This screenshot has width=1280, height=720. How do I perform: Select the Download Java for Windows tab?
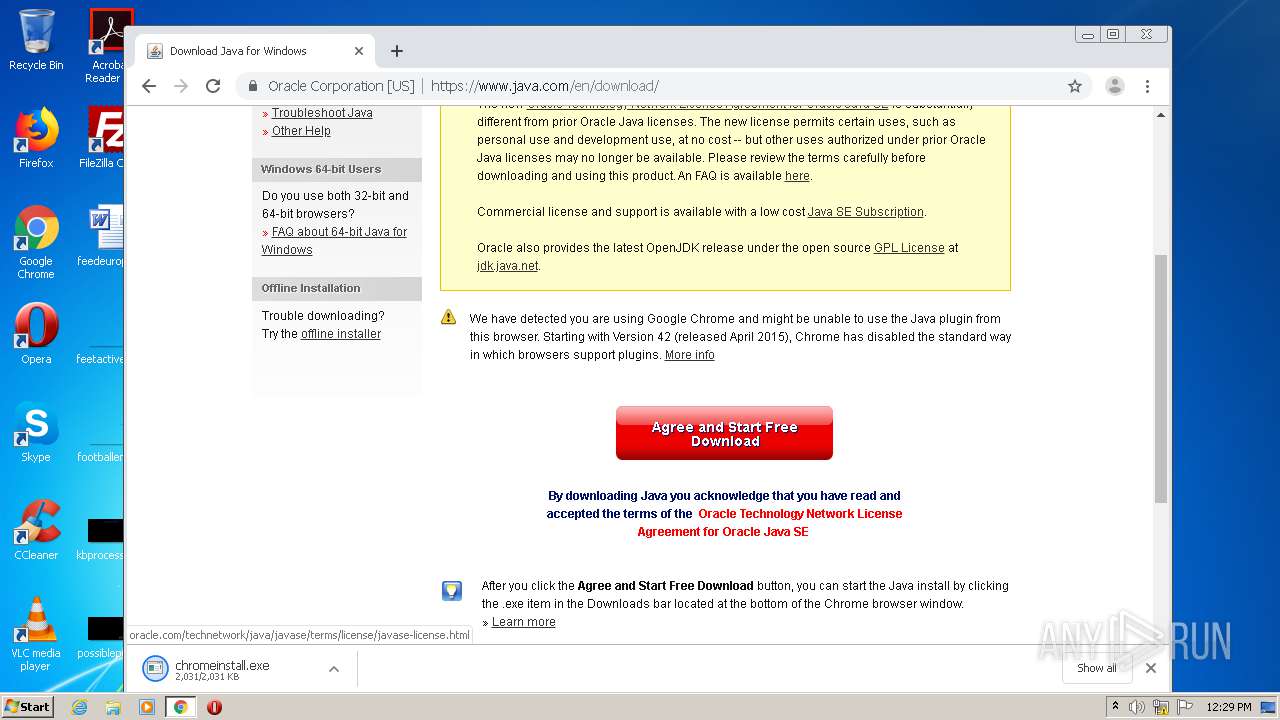[255, 51]
